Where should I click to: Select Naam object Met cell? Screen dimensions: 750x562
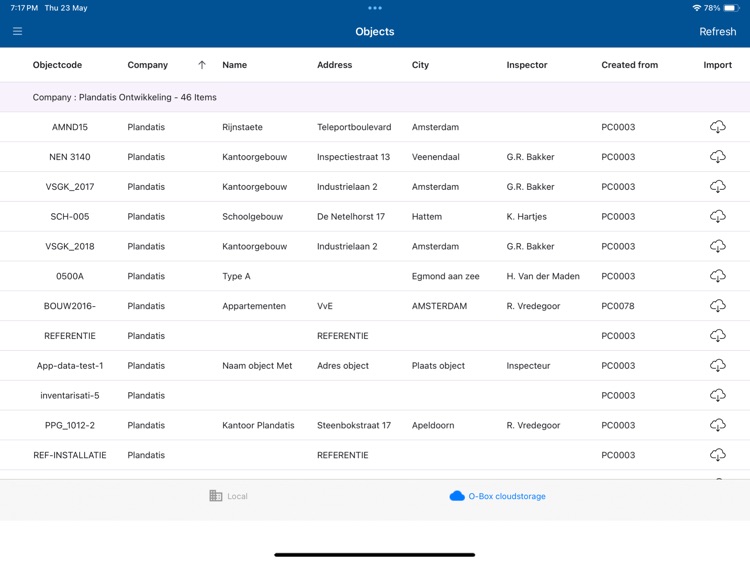tap(257, 366)
